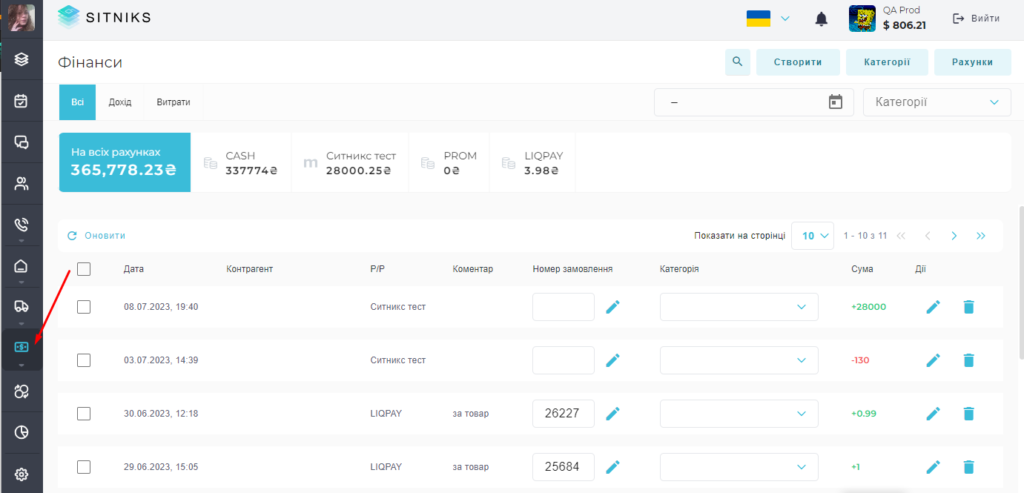Select the На всіх рахунках account card
This screenshot has height=493, width=1024.
point(125,163)
